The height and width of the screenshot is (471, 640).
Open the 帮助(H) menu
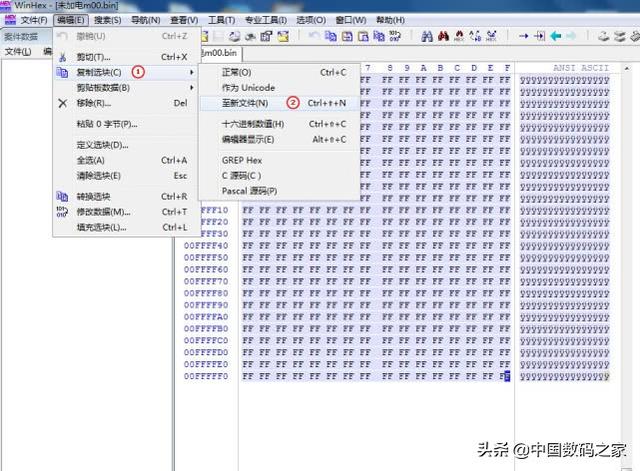(x=390, y=20)
